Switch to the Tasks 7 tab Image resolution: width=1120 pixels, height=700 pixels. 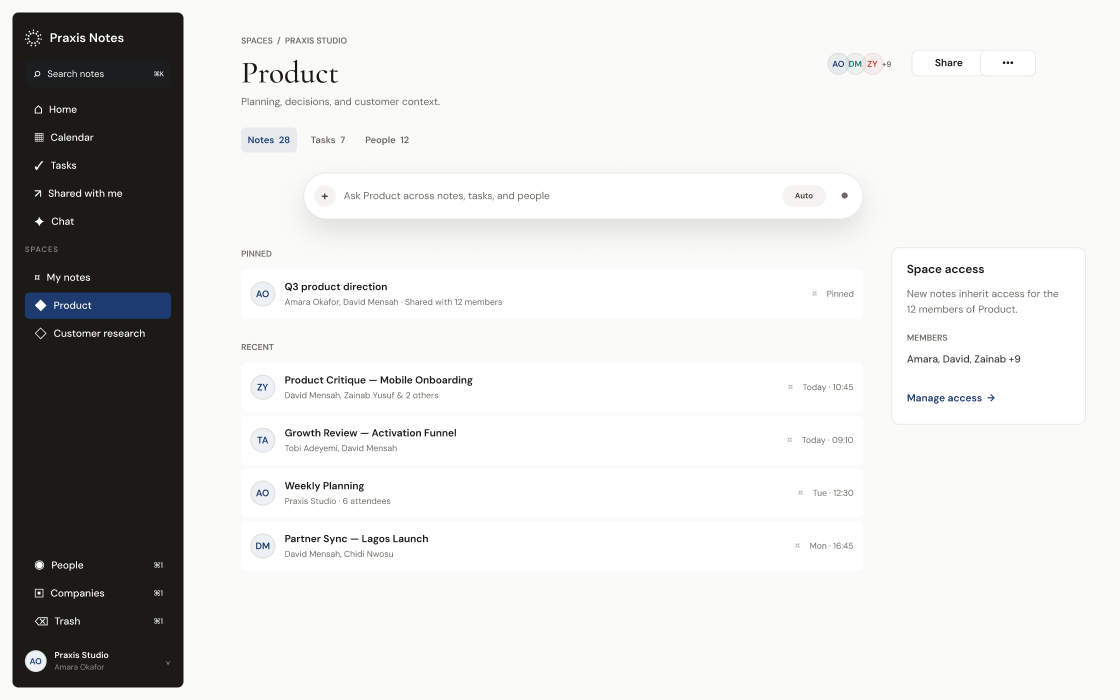tap(328, 140)
